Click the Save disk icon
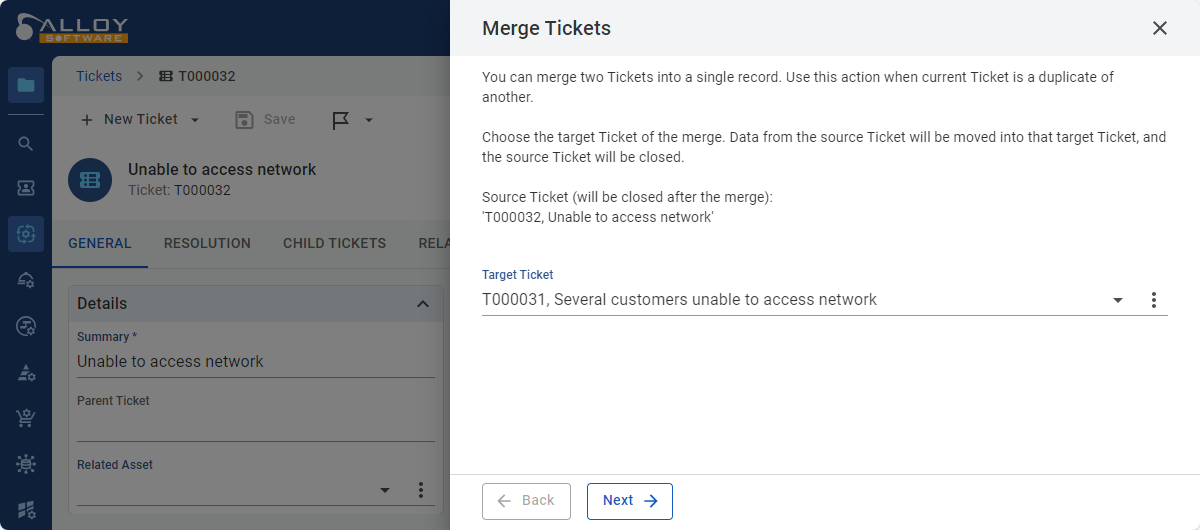1200x530 pixels. click(x=244, y=120)
